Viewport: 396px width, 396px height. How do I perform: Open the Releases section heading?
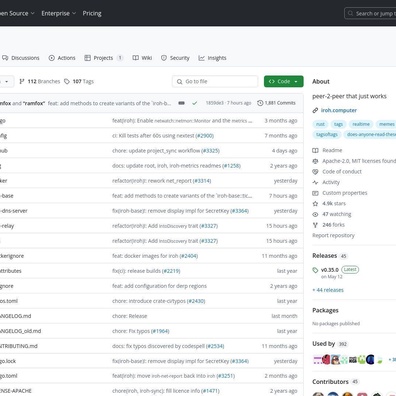coord(324,256)
